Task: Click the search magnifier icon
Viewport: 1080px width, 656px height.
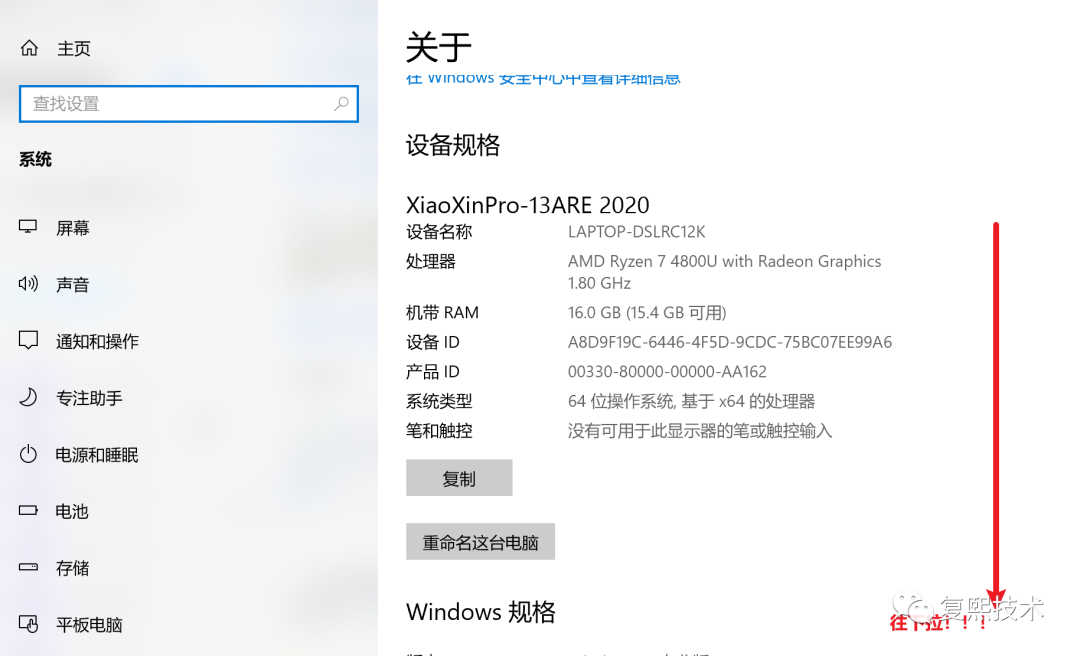Action: point(341,104)
